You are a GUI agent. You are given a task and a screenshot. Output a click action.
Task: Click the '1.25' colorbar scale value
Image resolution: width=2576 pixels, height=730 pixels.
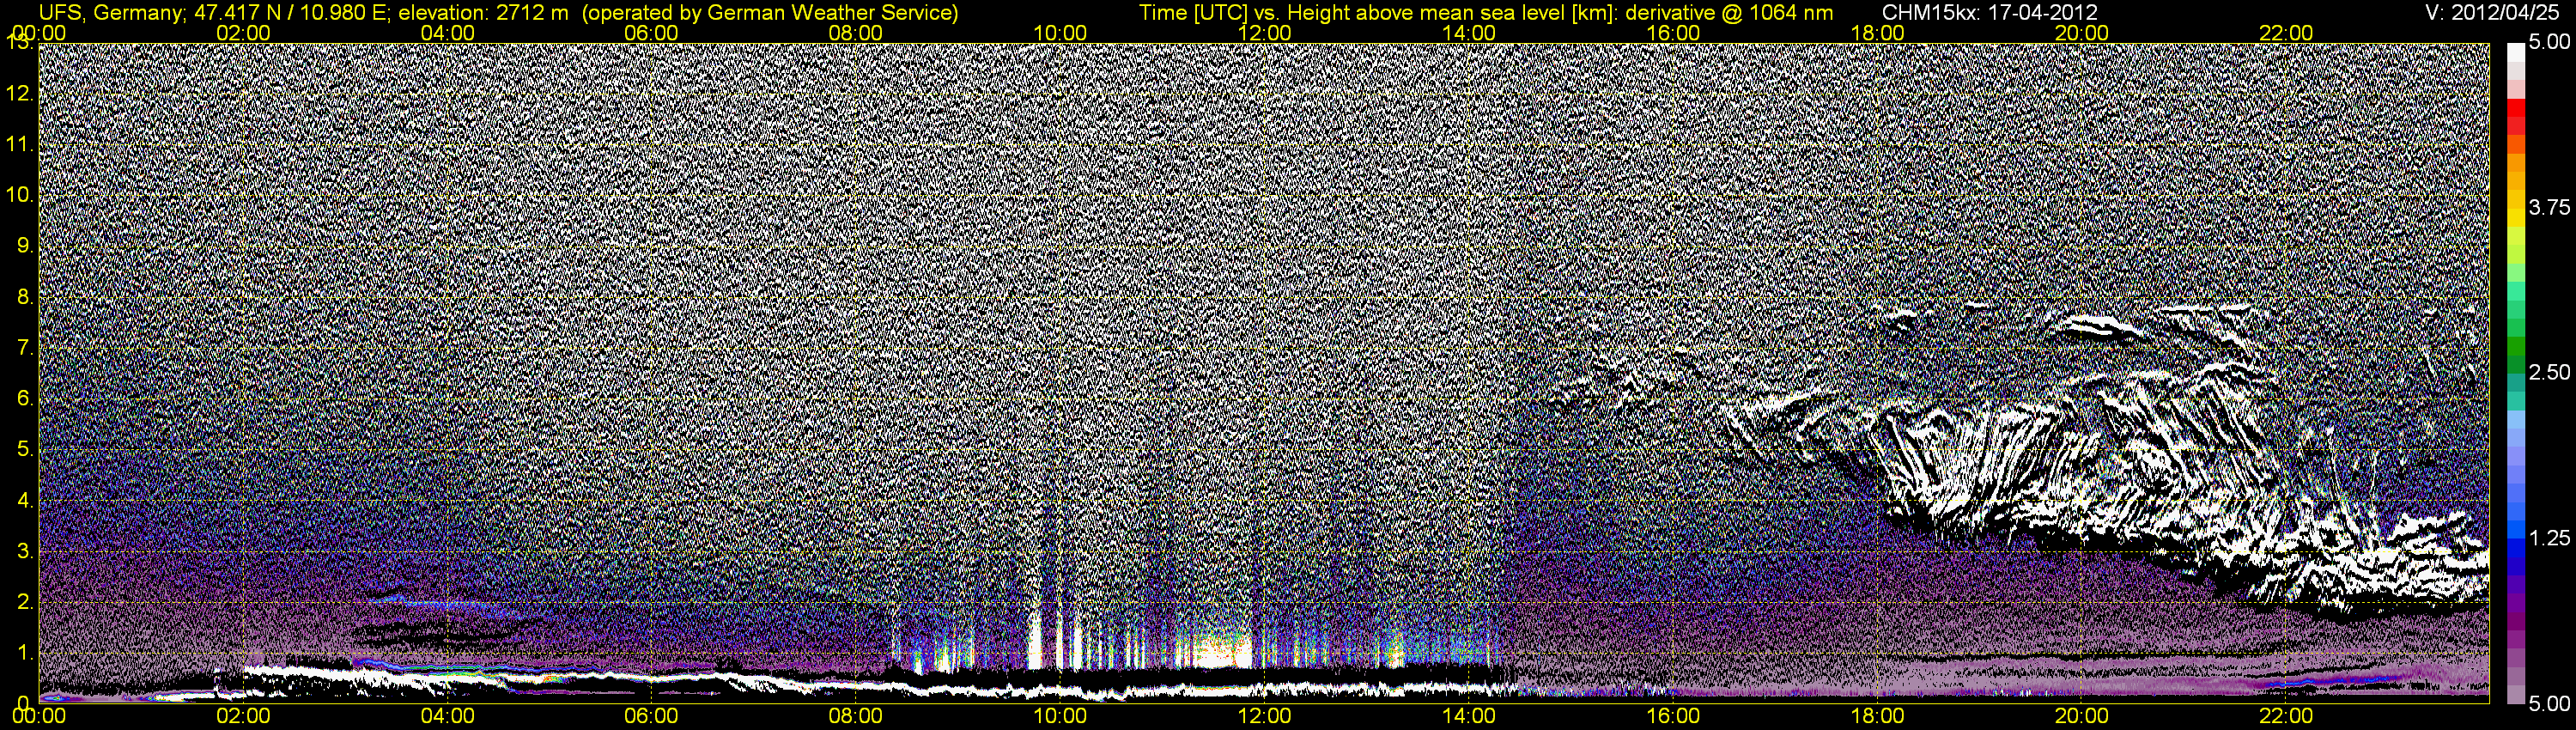click(x=2550, y=538)
